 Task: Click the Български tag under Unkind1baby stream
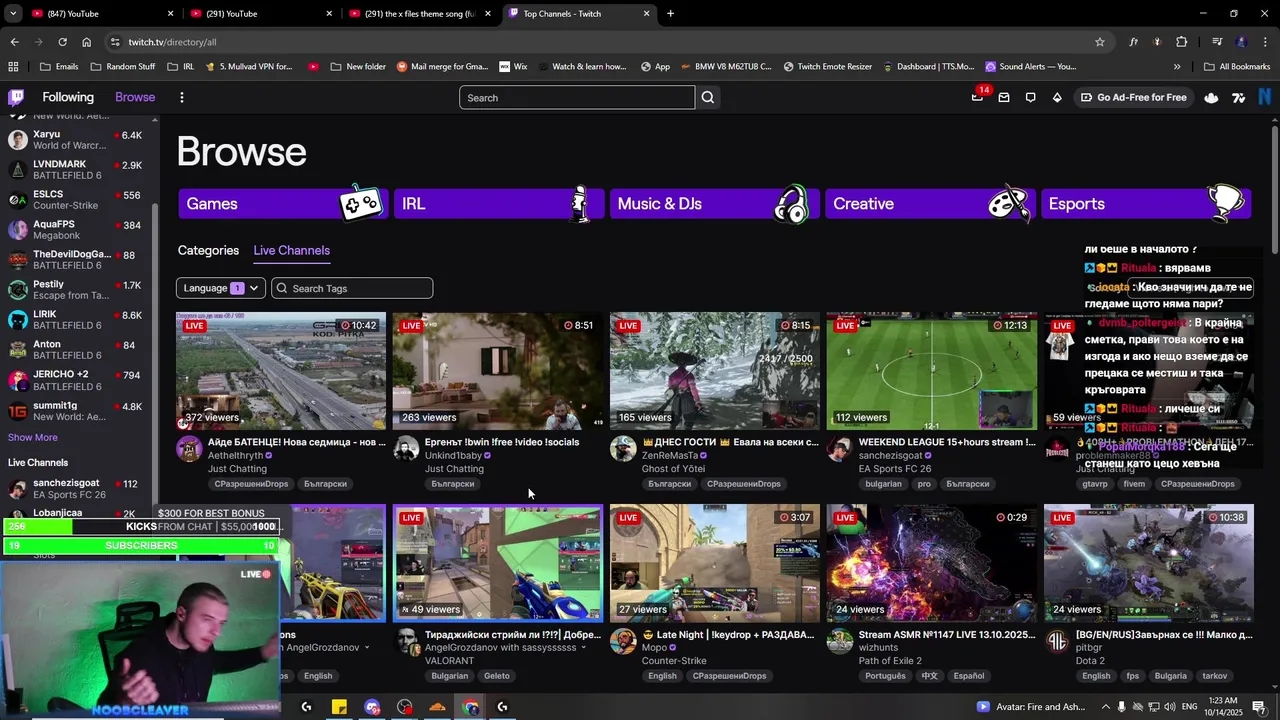point(452,484)
